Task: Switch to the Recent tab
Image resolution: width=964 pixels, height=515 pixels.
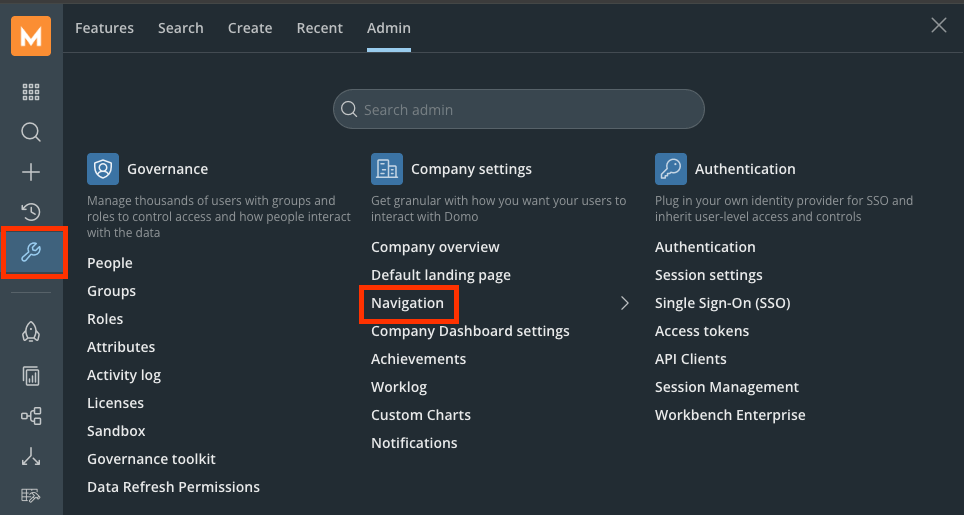Action: (320, 28)
